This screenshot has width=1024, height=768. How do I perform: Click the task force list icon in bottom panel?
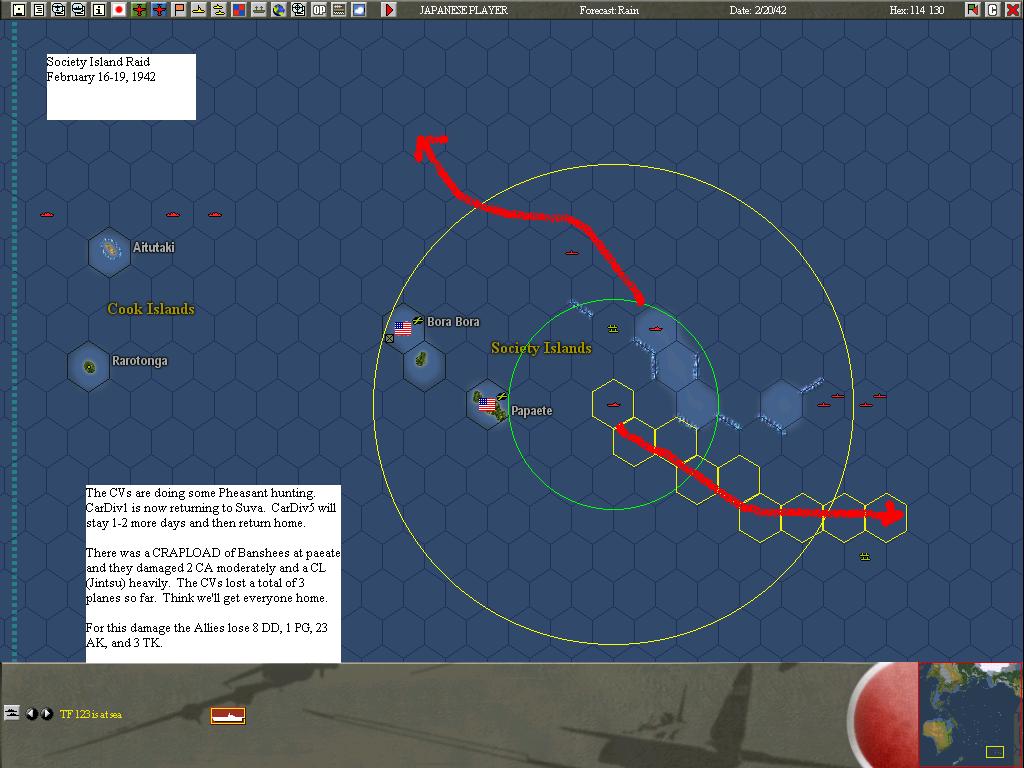[x=12, y=713]
